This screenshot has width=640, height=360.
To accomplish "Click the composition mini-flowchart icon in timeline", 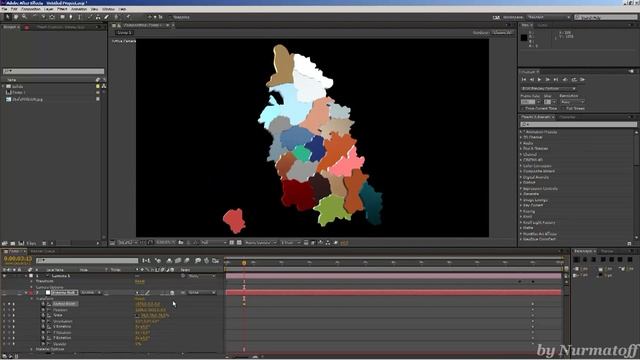I will click(x=146, y=260).
